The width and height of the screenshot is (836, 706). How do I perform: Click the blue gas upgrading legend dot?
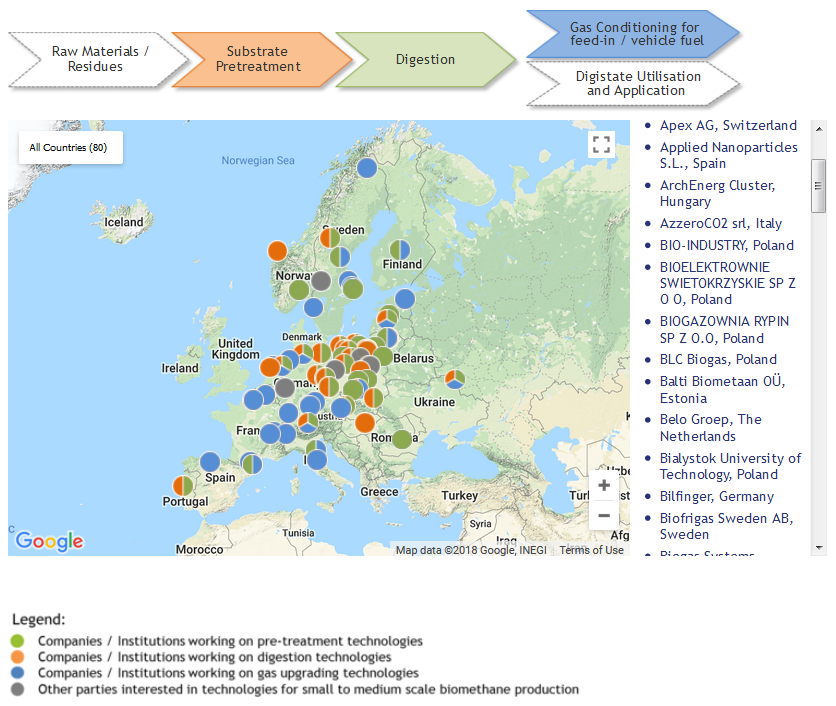[x=18, y=673]
